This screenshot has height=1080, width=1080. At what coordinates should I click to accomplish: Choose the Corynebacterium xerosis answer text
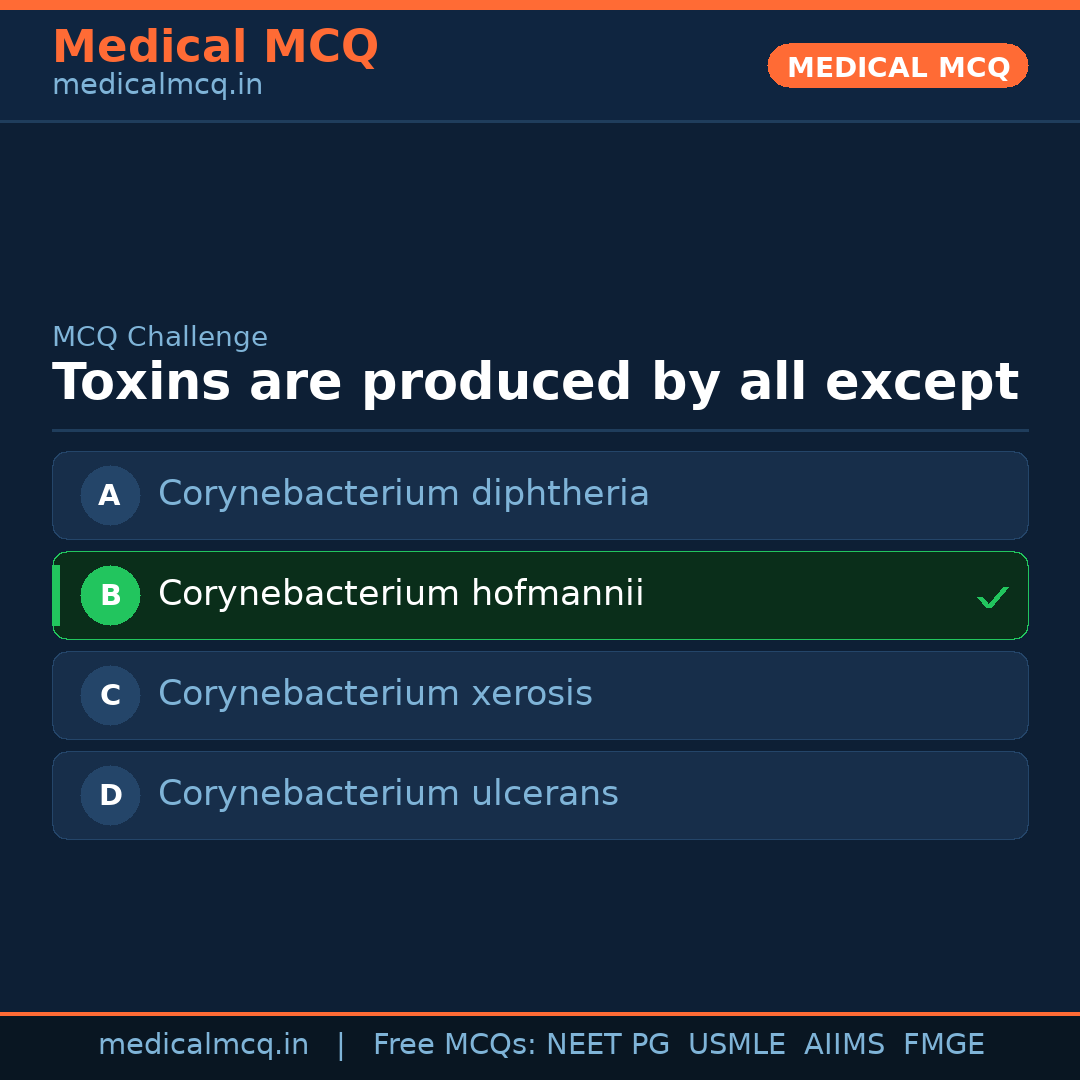375,694
